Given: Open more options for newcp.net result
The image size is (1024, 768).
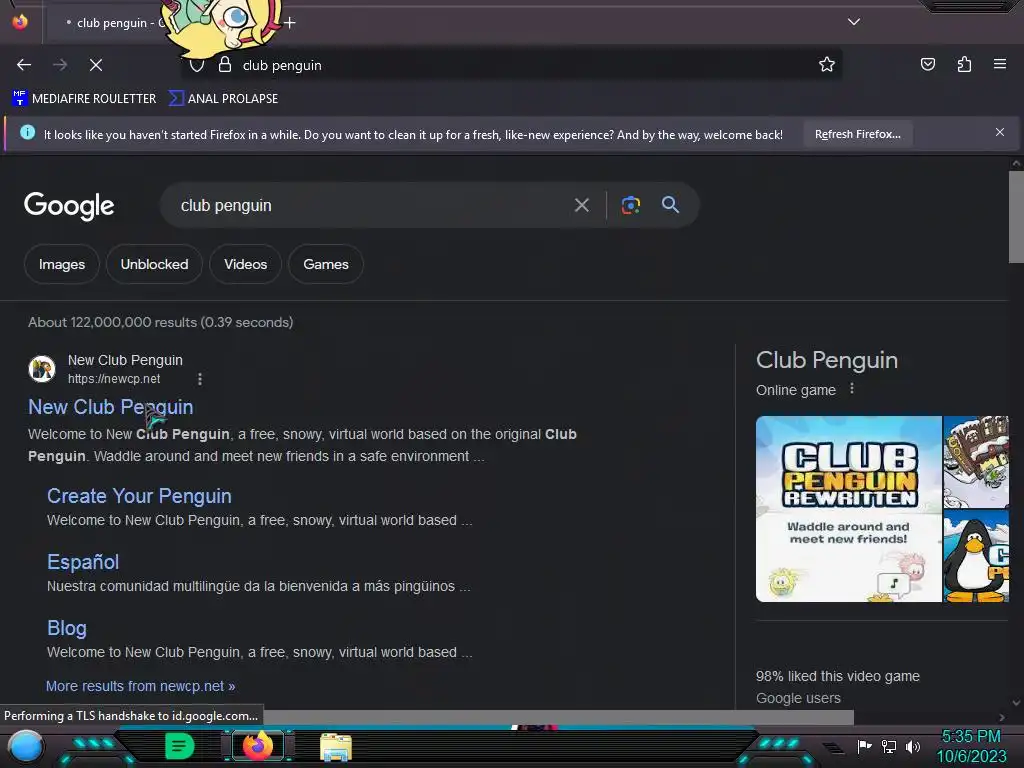Looking at the screenshot, I should click(200, 379).
